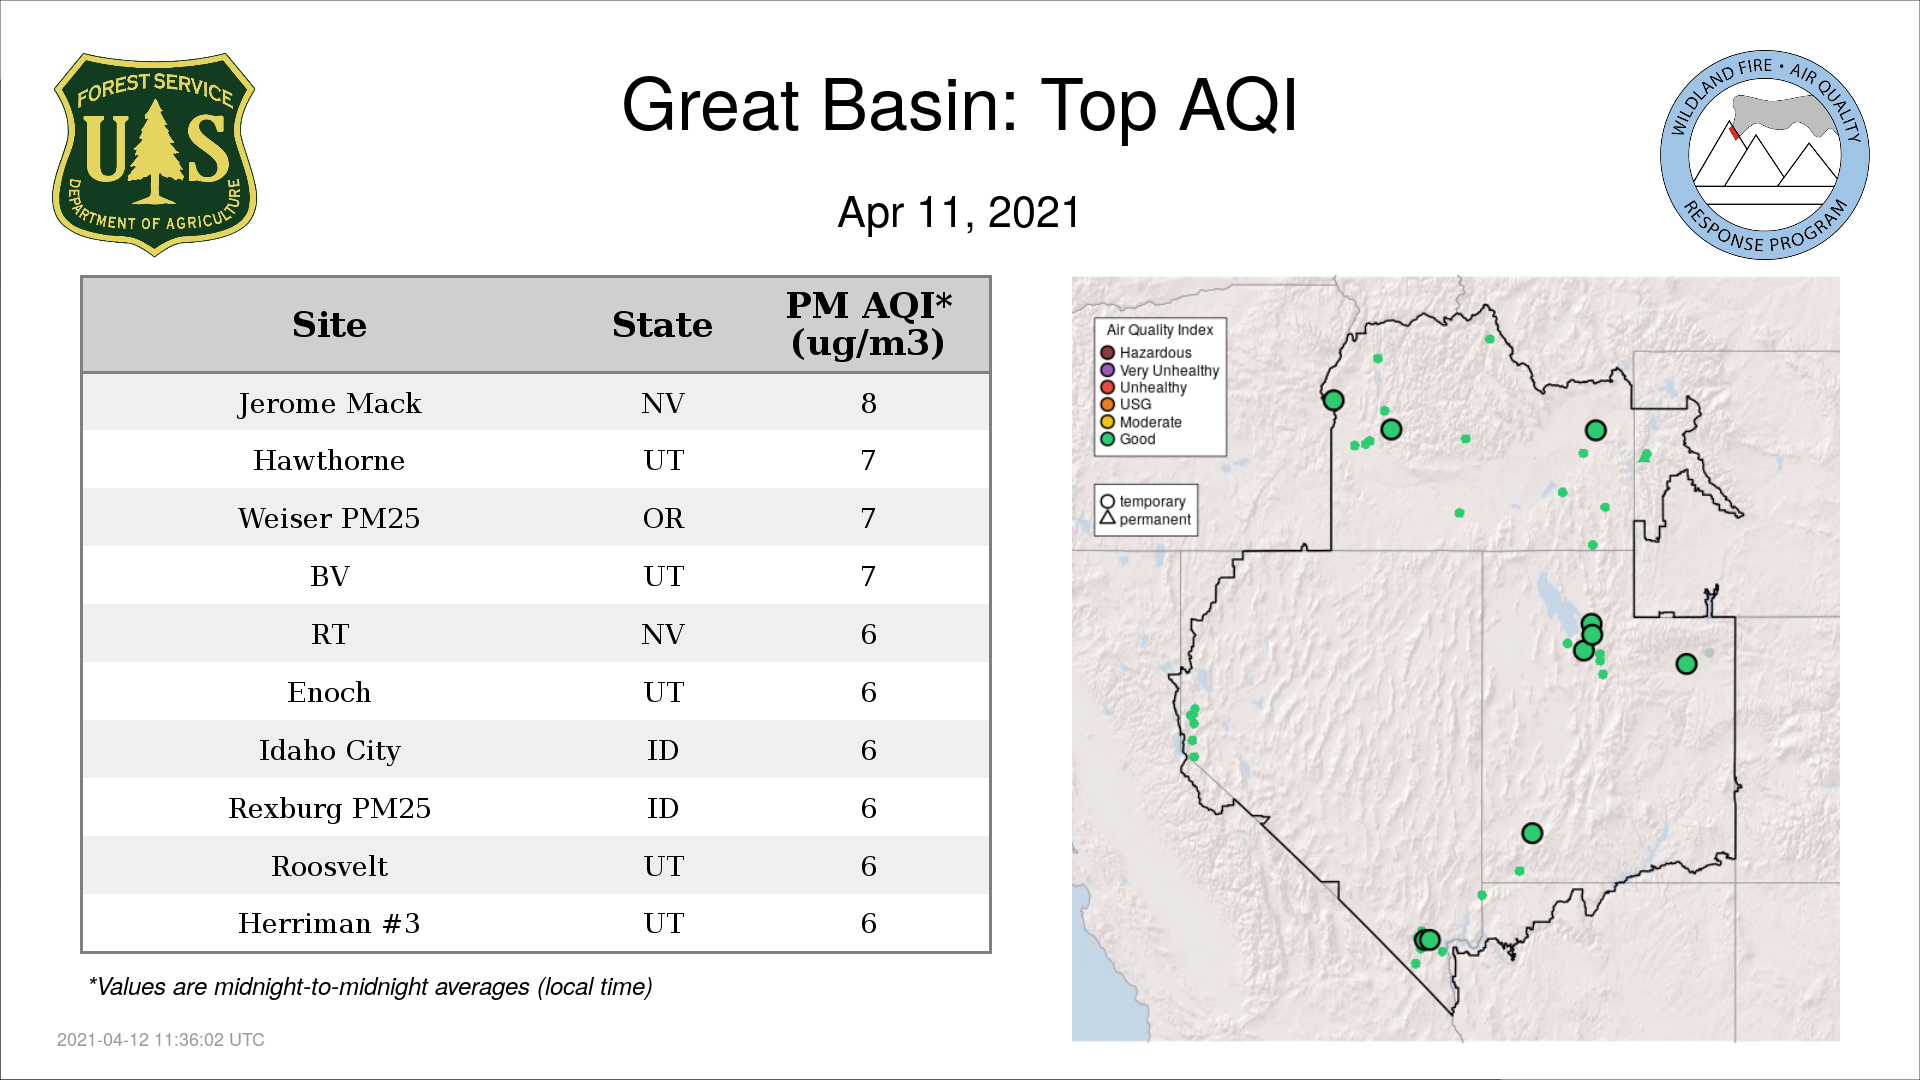Select the date 'Apr 11, 2021'
This screenshot has width=1920, height=1080.
(x=959, y=212)
